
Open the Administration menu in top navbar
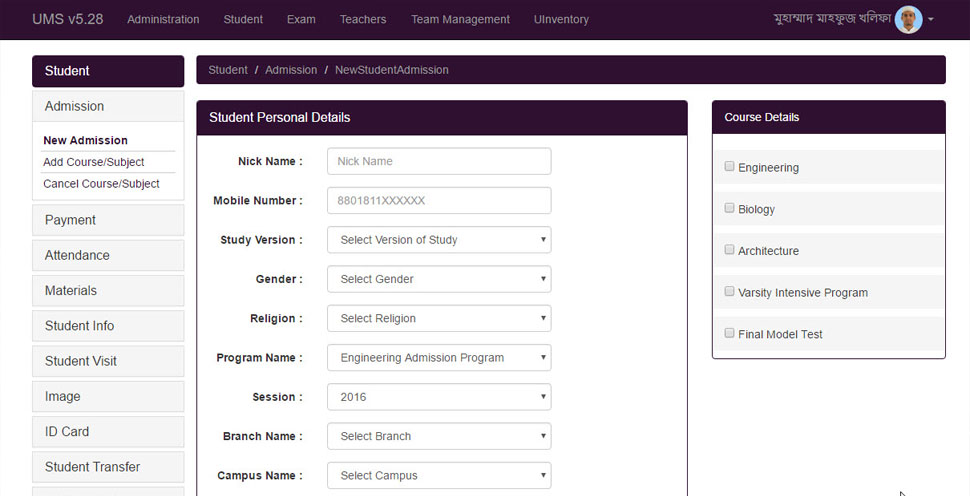click(163, 20)
